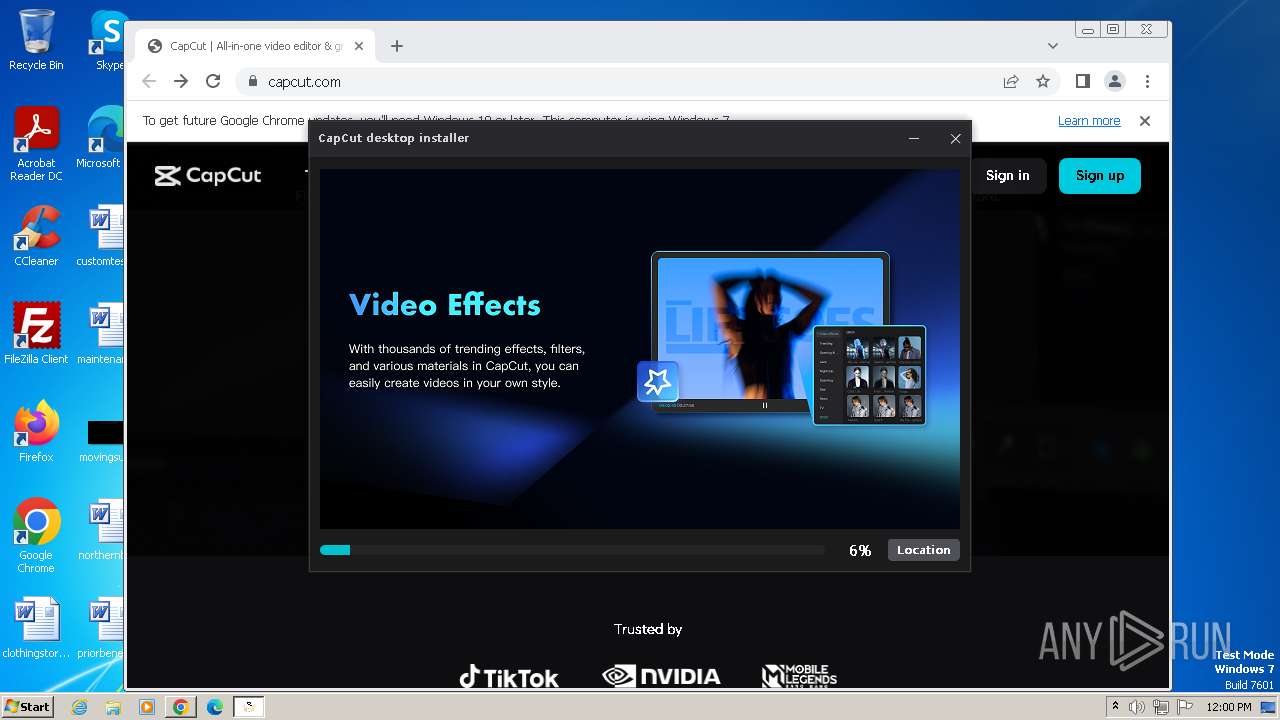Open the maintenan Word document icon
The width and height of the screenshot is (1280, 720).
click(x=101, y=333)
